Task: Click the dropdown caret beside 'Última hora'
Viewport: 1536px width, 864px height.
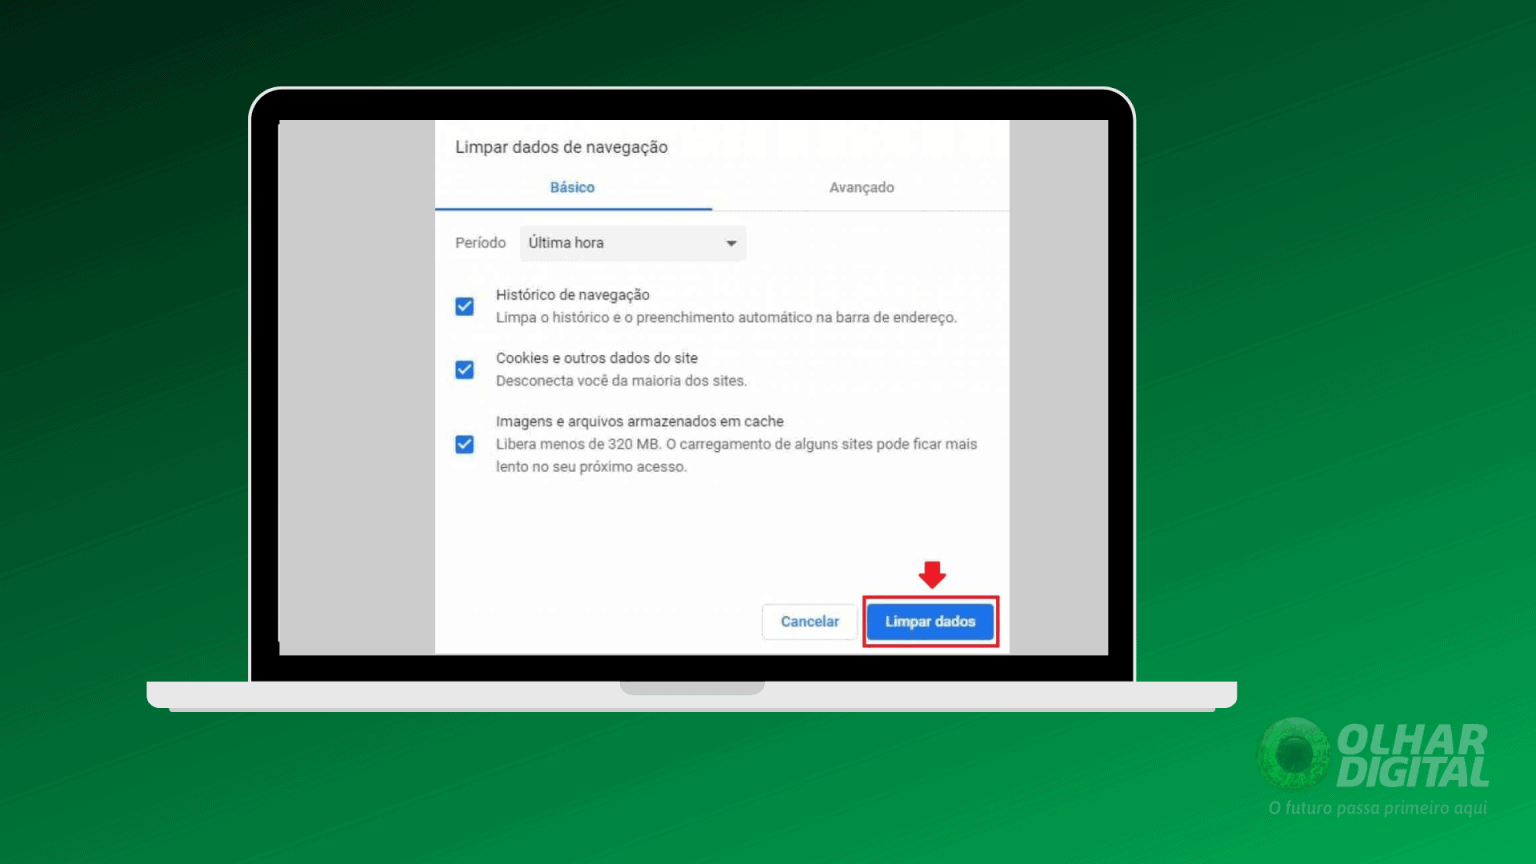Action: click(x=731, y=243)
